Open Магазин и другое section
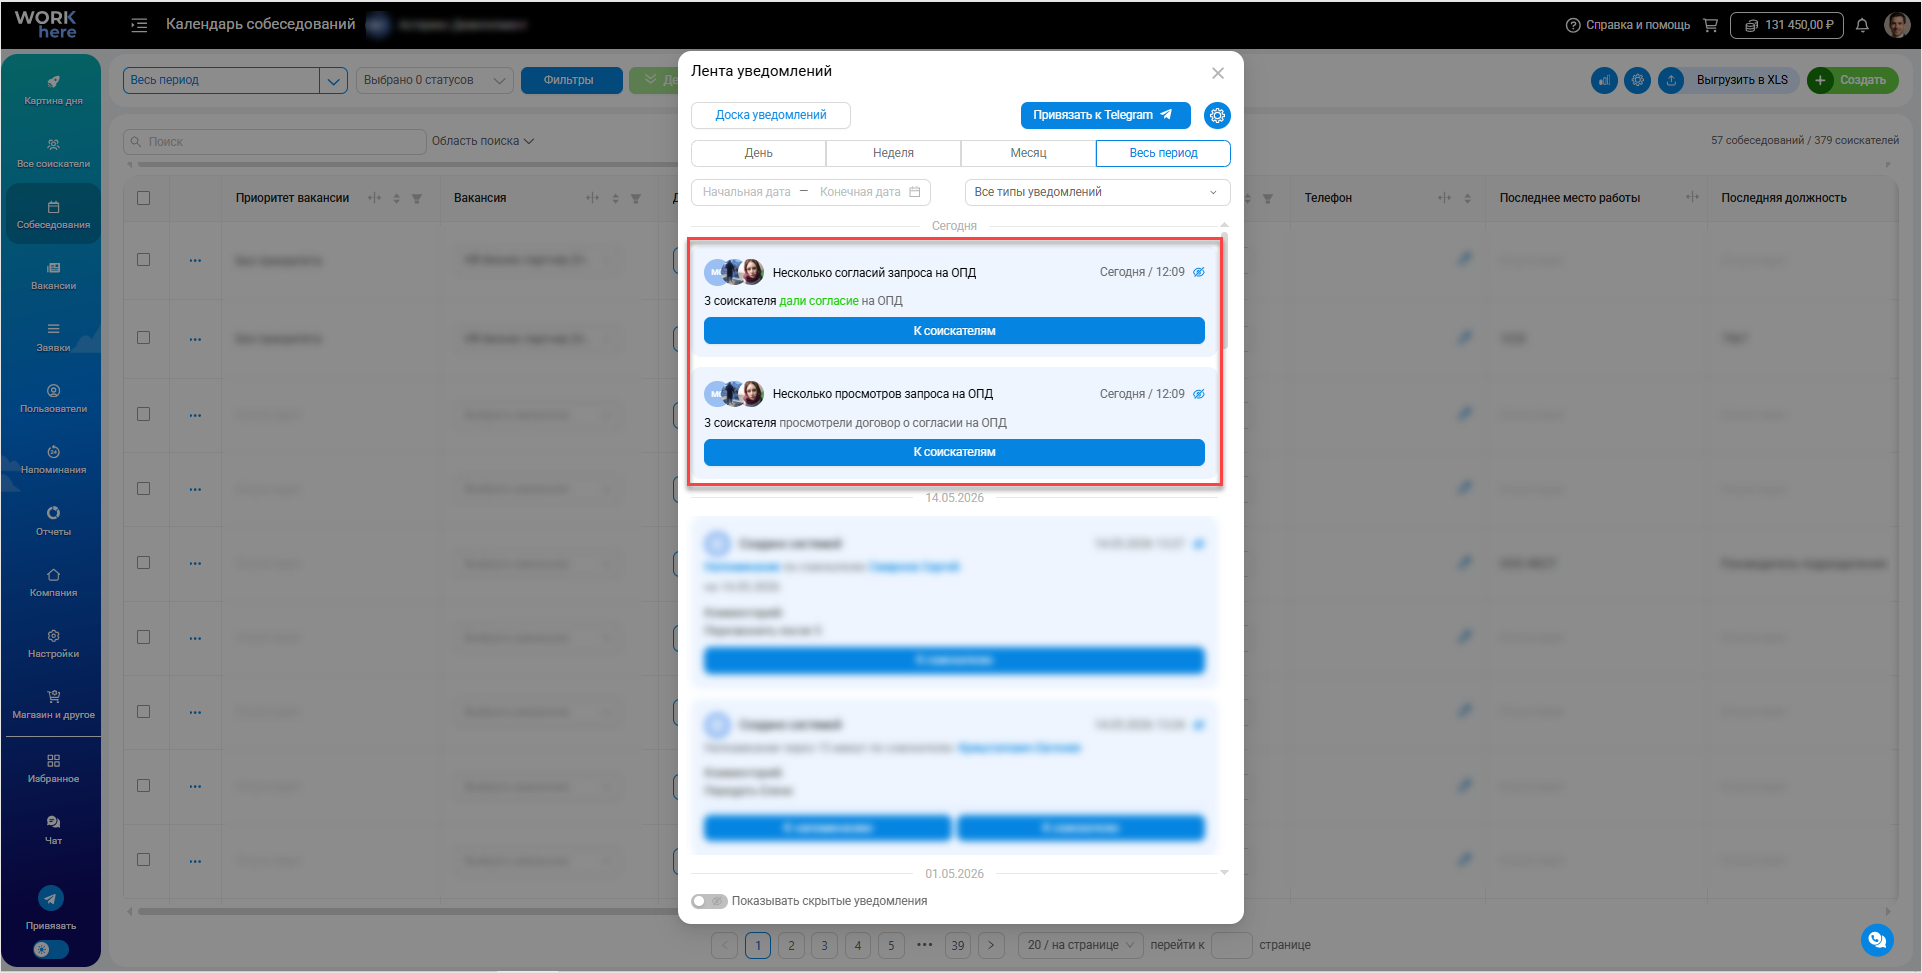1922x973 pixels. pyautogui.click(x=53, y=705)
